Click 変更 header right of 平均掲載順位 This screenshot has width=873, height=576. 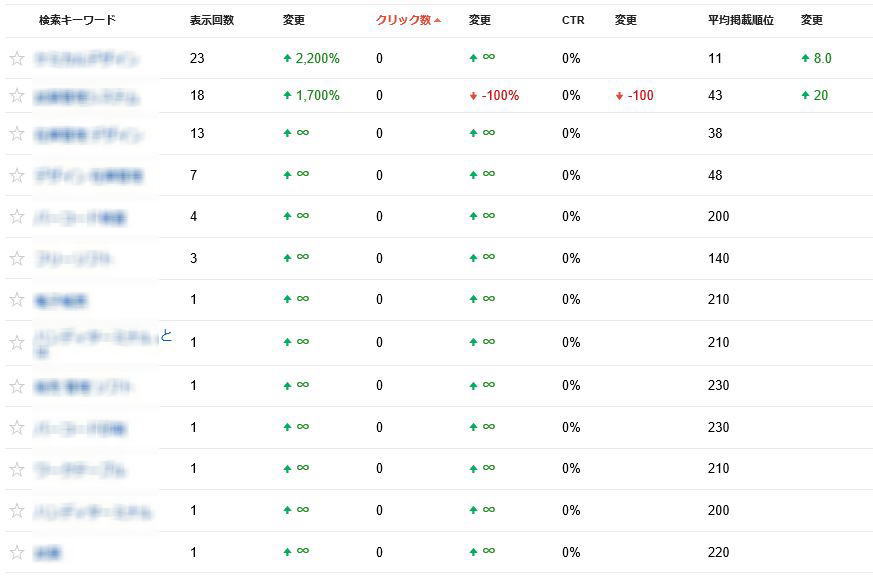[x=812, y=20]
